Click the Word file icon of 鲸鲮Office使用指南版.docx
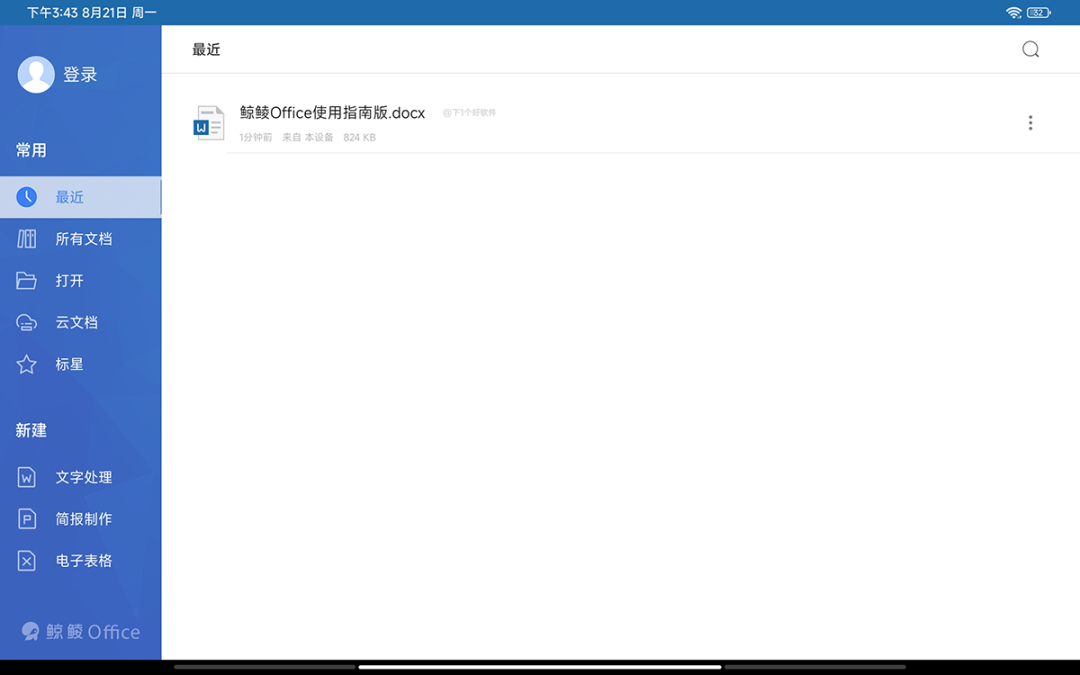1080x675 pixels. [209, 123]
